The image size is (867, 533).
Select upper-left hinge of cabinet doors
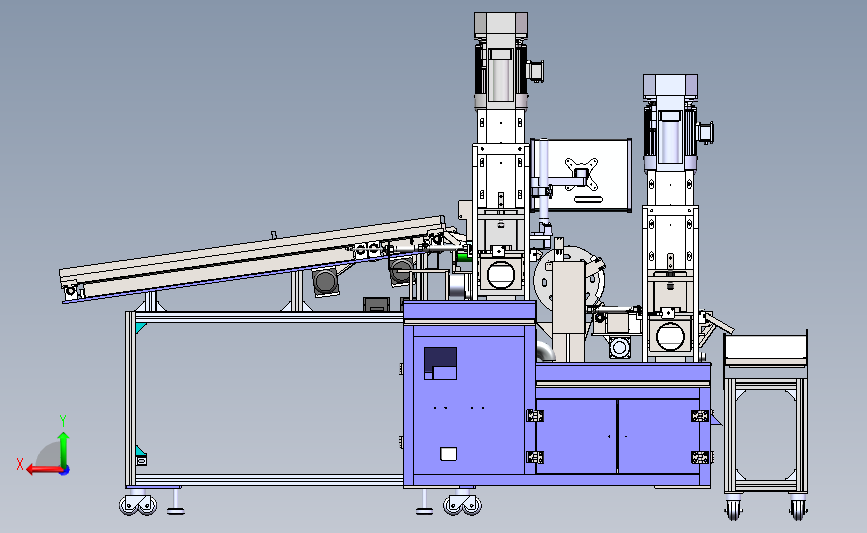click(535, 416)
